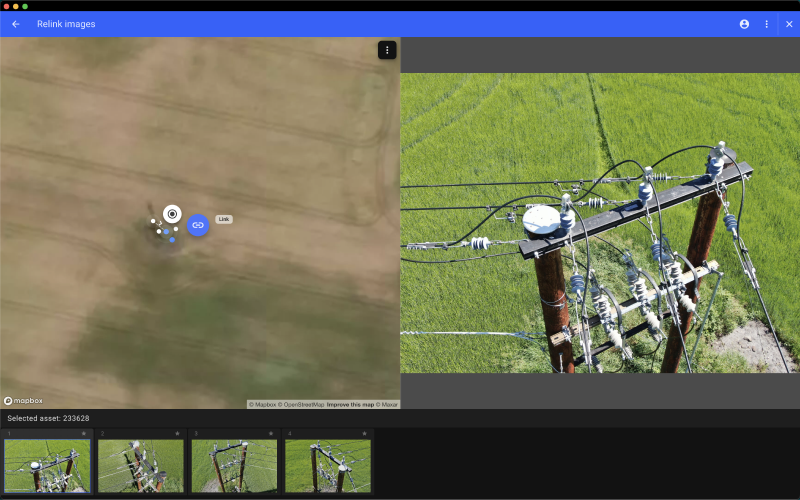Viewport: 800px width, 500px height.
Task: Expand the map options three-dot menu
Action: click(387, 50)
